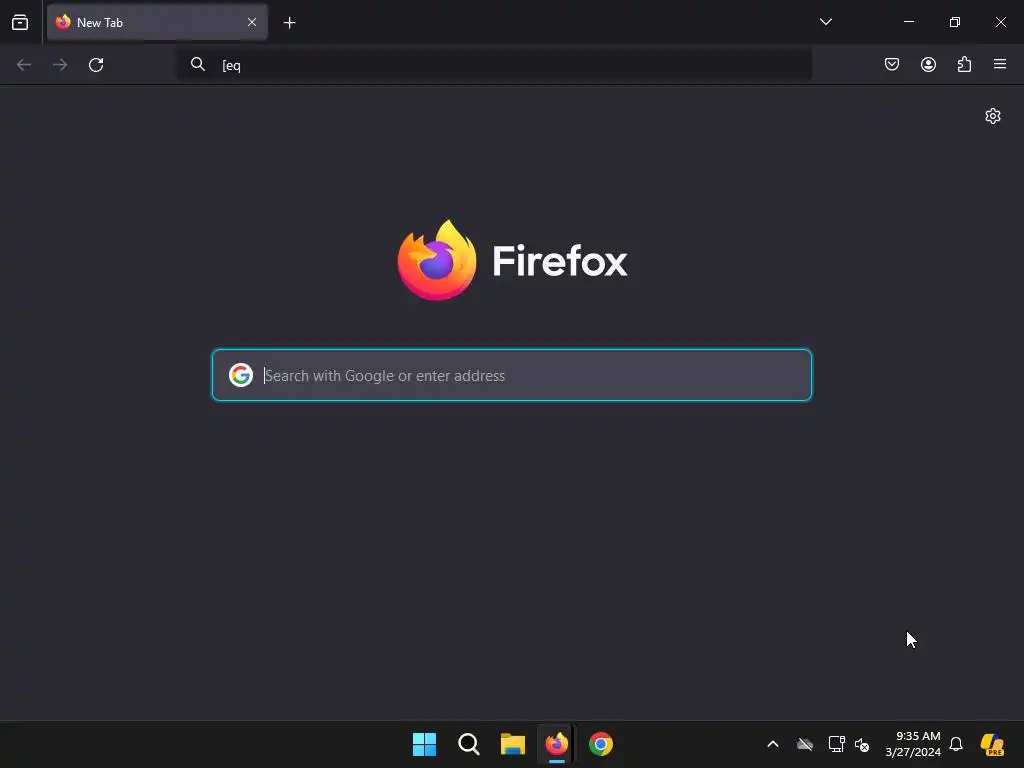Image resolution: width=1024 pixels, height=768 pixels.
Task: Expand the list all tabs chevron
Action: [x=825, y=22]
